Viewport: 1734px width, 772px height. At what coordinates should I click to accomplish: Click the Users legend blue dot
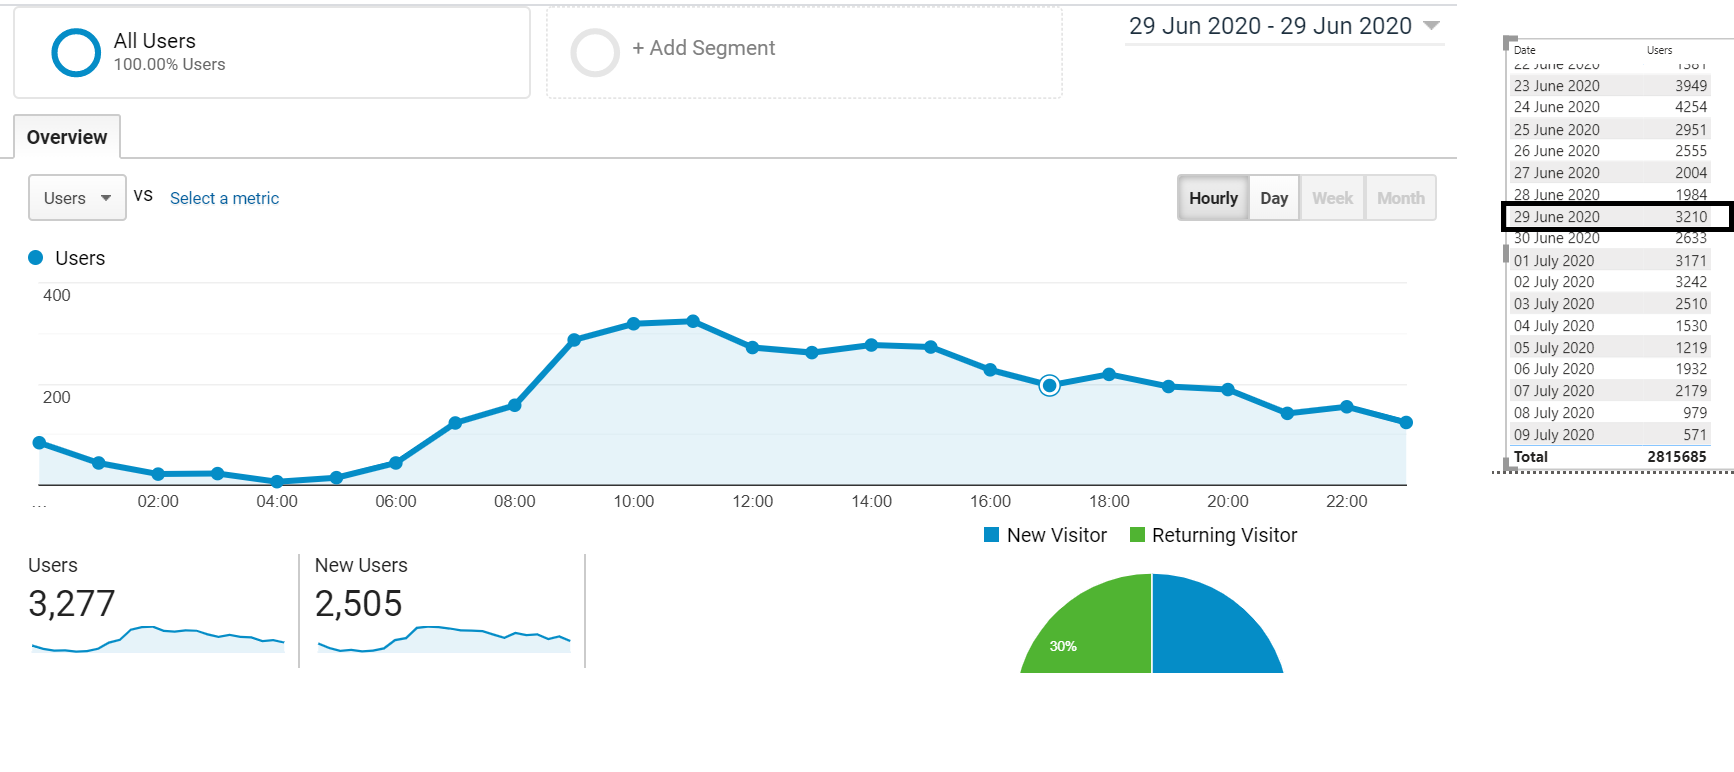point(36,258)
